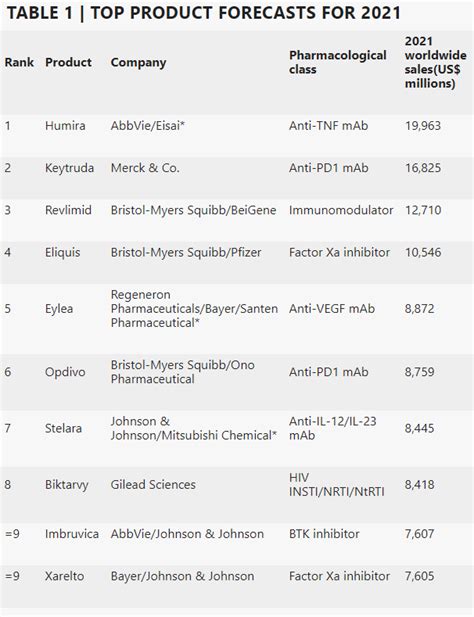Click the Imbruvica product cell
474x617 pixels.
[72, 534]
